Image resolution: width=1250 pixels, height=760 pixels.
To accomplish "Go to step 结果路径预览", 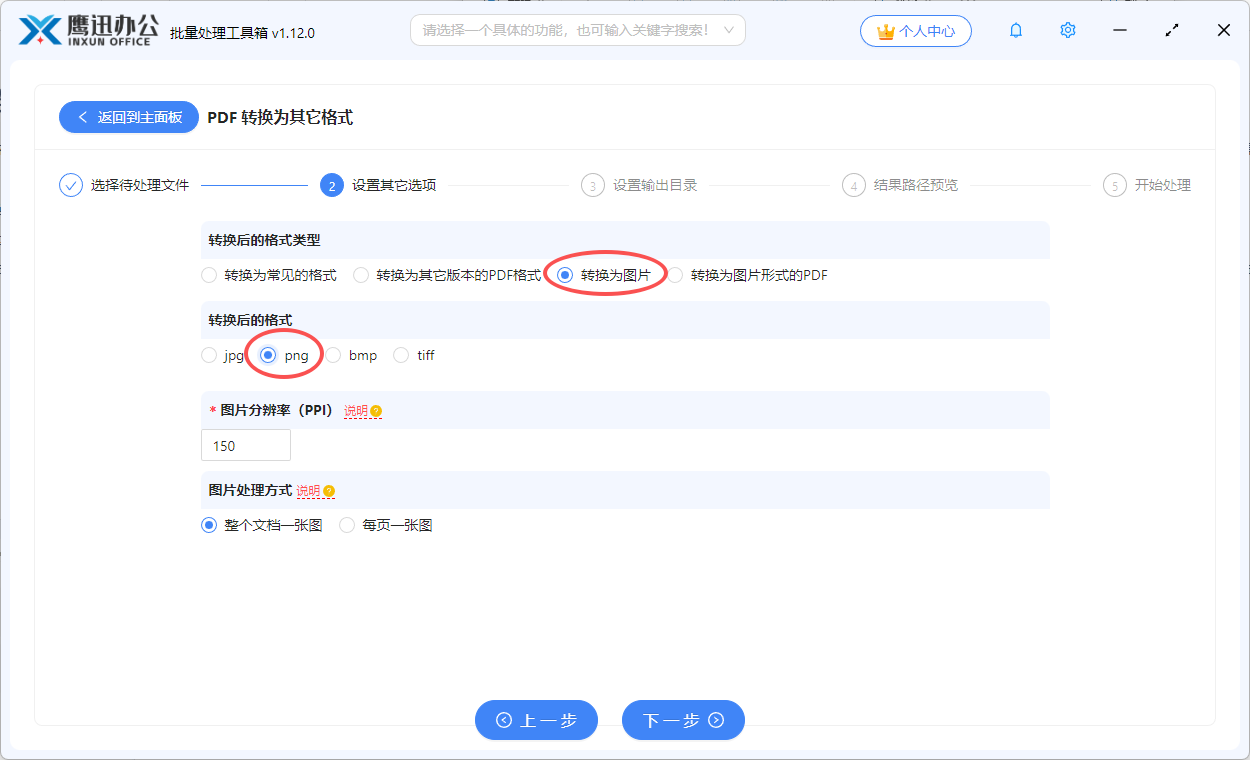I will point(916,185).
